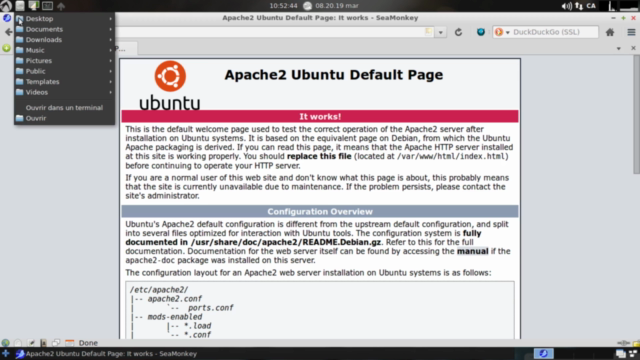This screenshot has height=360, width=640.
Task: Click the overlapping windows icon in status bar
Action: pyautogui.click(x=56, y=343)
